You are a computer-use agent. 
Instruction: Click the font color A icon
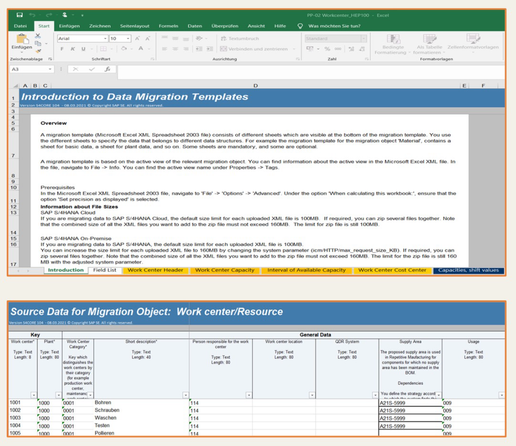[141, 49]
